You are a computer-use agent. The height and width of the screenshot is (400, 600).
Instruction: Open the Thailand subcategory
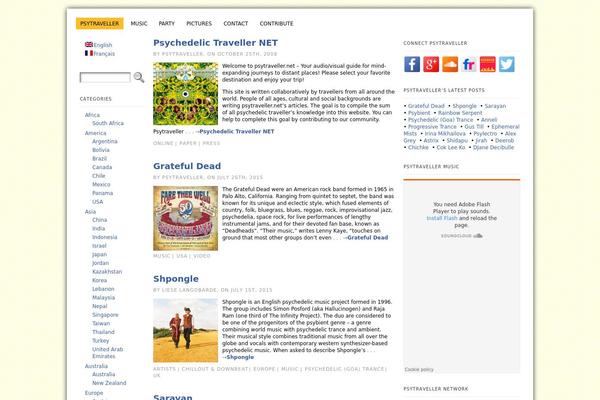tap(103, 332)
